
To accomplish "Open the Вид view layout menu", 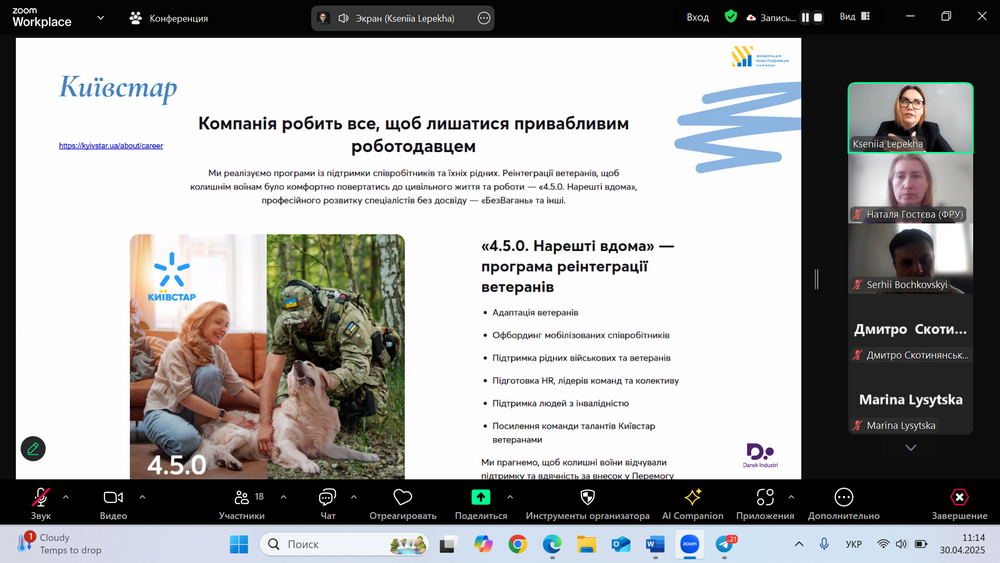I will pyautogui.click(x=853, y=17).
